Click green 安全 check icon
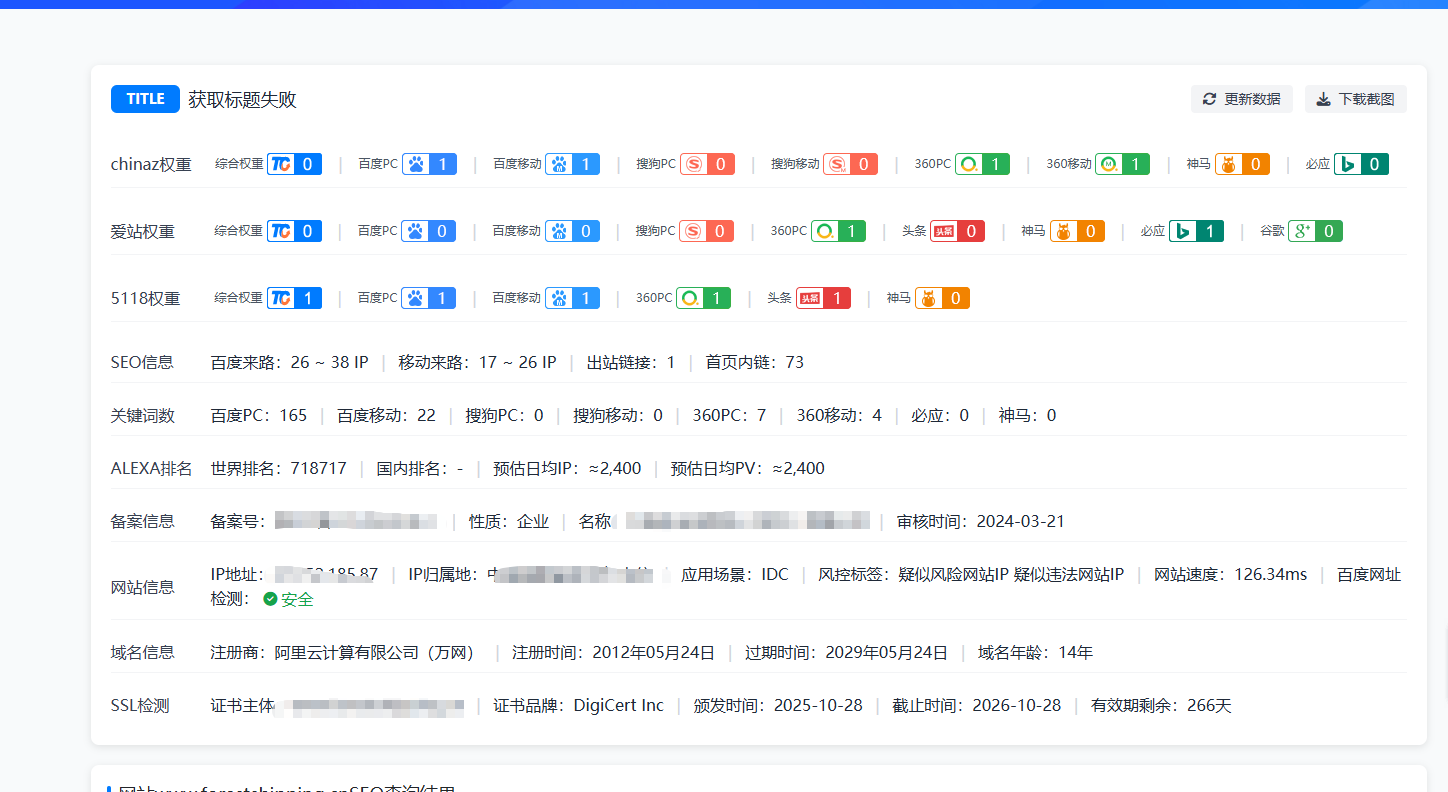This screenshot has height=792, width=1448. 270,599
